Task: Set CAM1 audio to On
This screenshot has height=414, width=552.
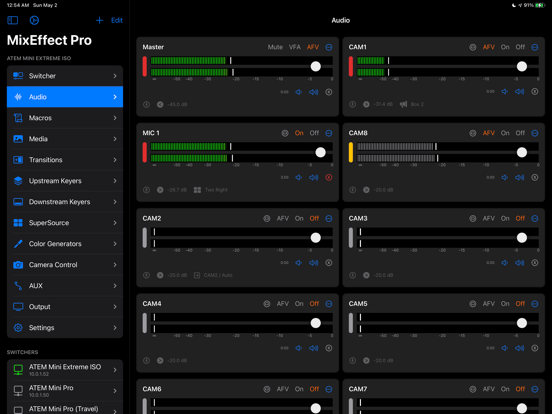Action: click(x=505, y=47)
